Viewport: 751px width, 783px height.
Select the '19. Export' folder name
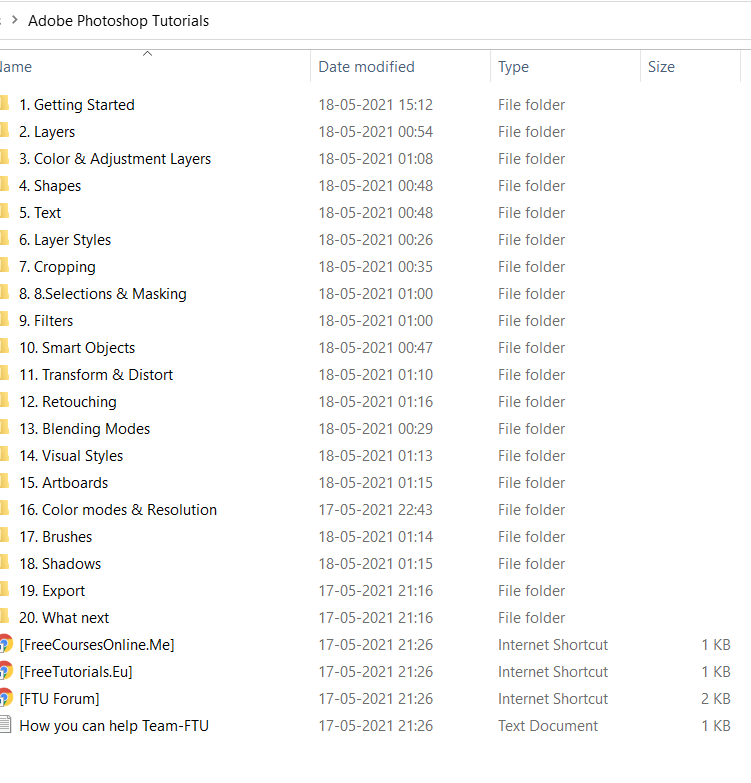tap(52, 590)
